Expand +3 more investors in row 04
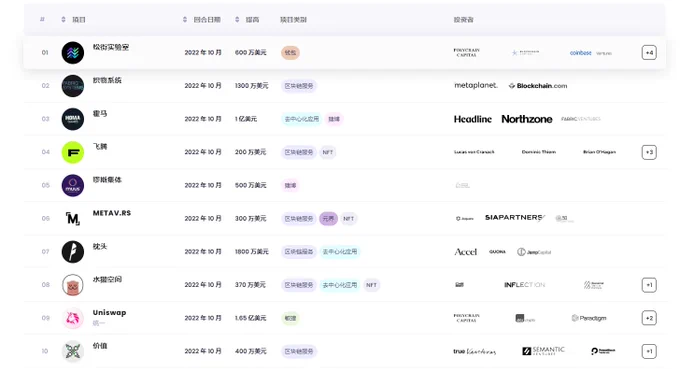The width and height of the screenshot is (680, 387). coord(649,152)
